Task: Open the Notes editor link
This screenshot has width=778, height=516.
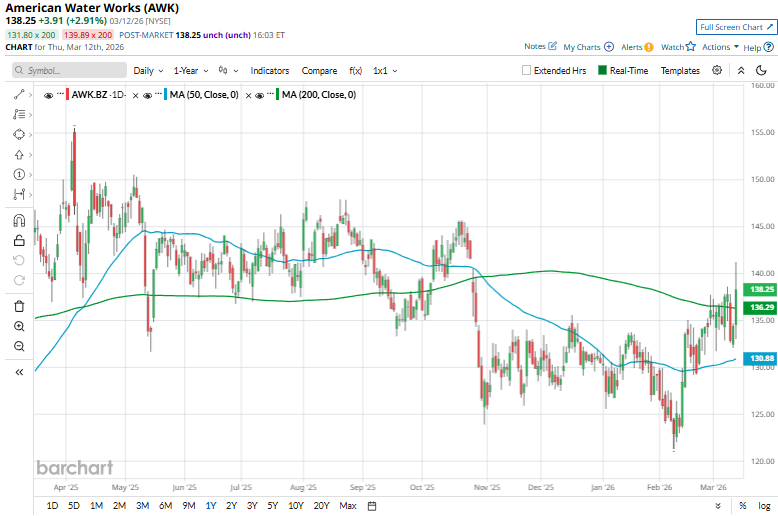Action: click(x=540, y=46)
